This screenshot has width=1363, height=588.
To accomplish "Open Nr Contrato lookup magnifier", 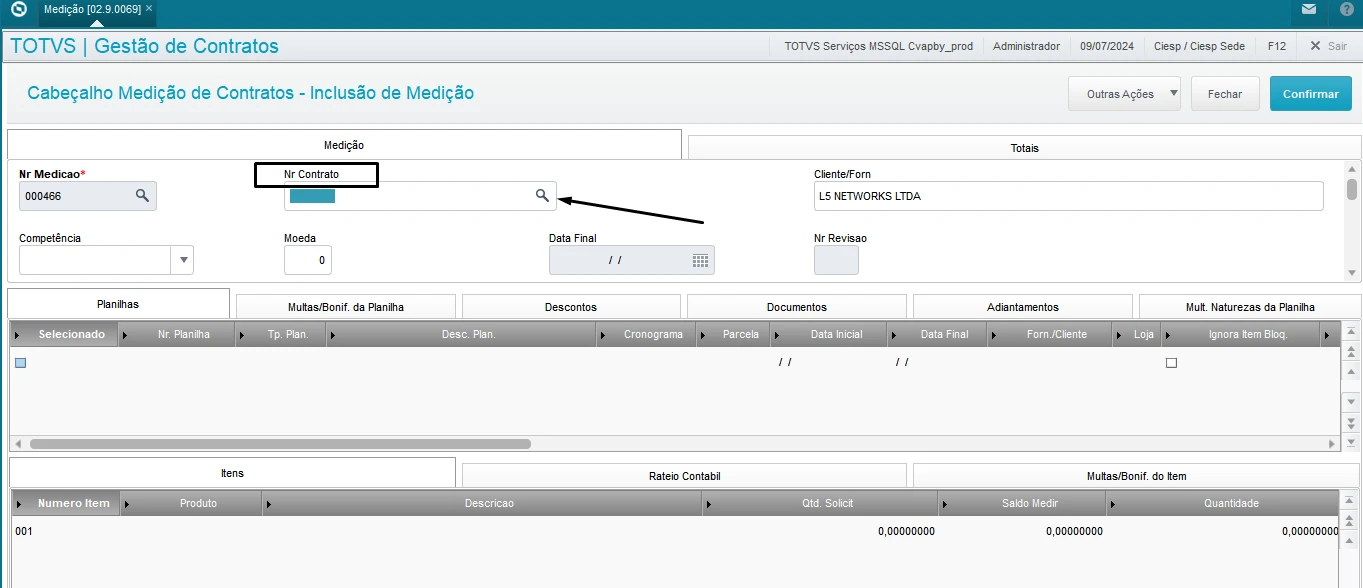I will (541, 196).
